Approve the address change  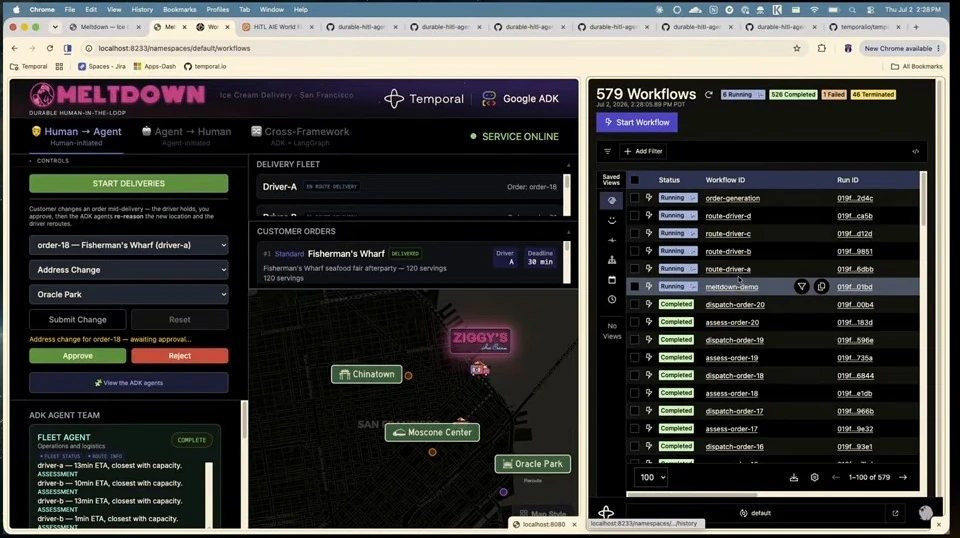coord(78,356)
